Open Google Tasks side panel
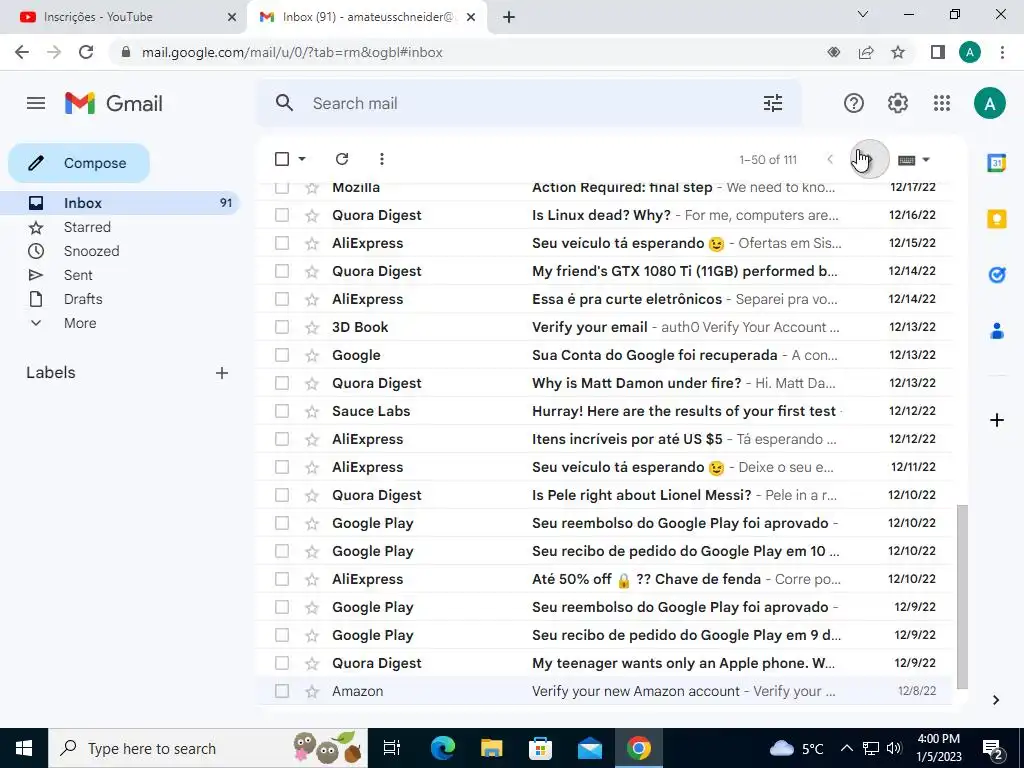The image size is (1024, 768). click(x=996, y=275)
